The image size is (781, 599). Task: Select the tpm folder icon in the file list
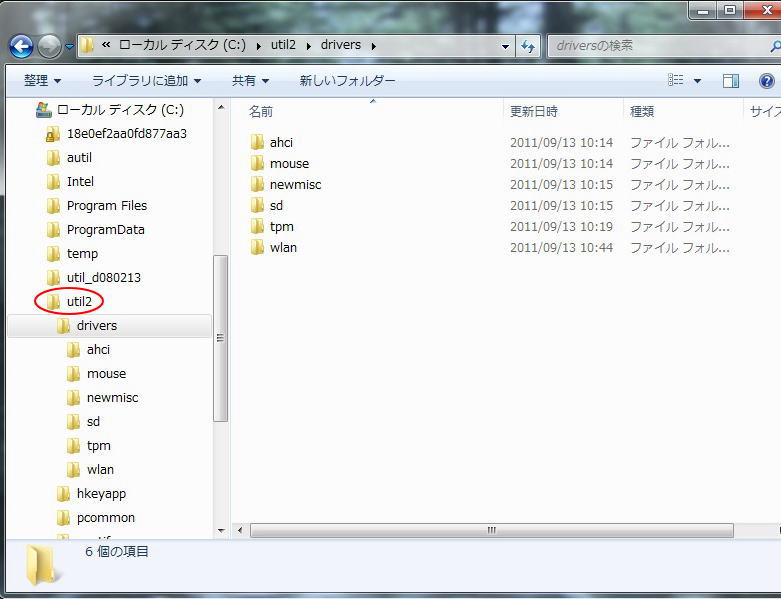click(258, 226)
